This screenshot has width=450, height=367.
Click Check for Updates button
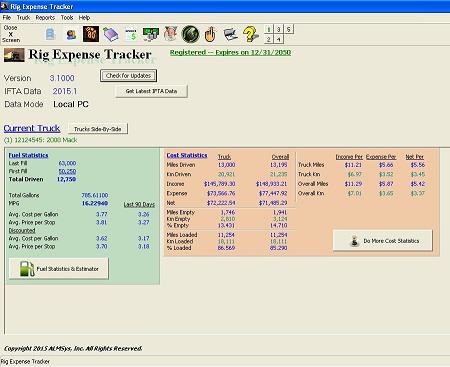(x=128, y=76)
